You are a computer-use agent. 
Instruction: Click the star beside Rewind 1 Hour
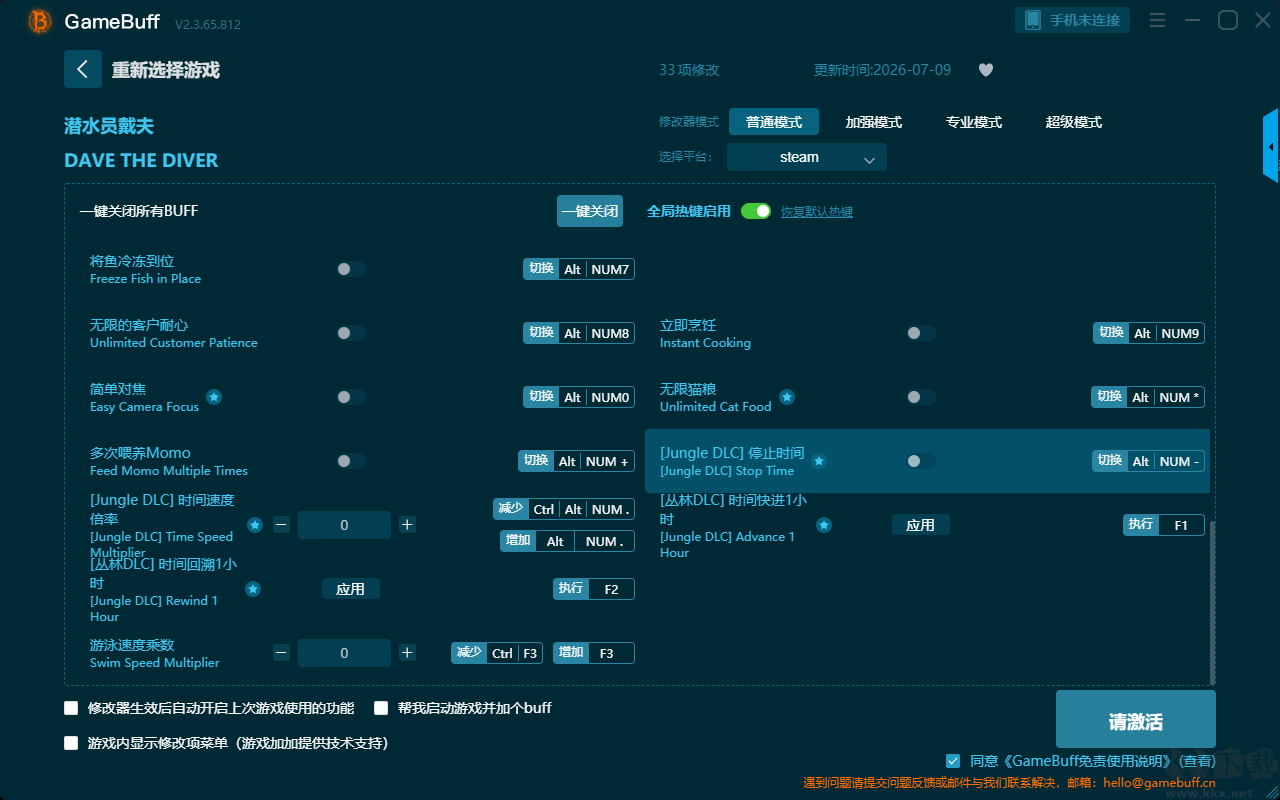click(x=253, y=589)
